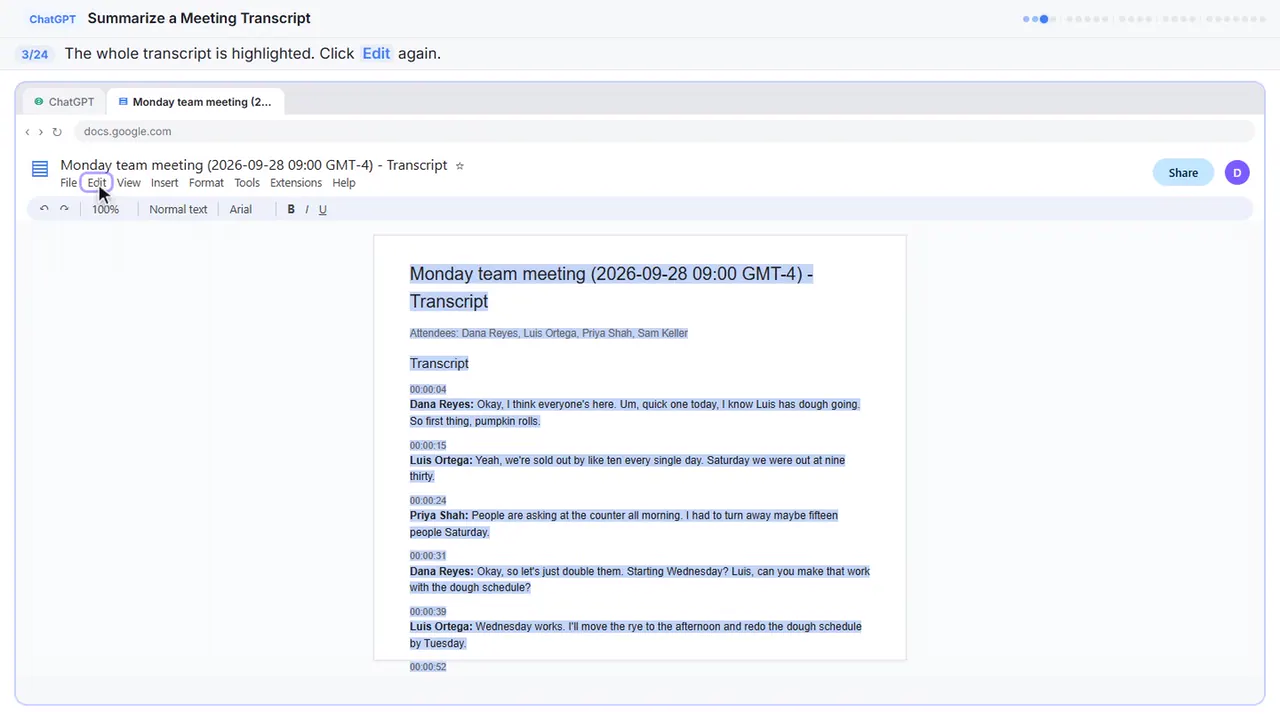Click the redo arrow in toolbar
The width and height of the screenshot is (1280, 720).
pos(64,209)
